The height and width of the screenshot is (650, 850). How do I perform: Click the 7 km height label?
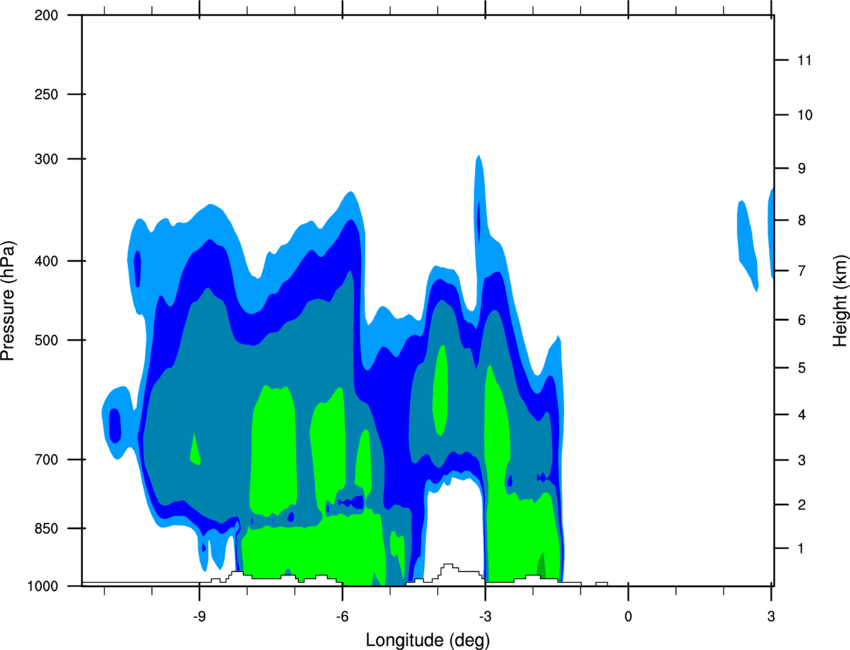pos(802,270)
